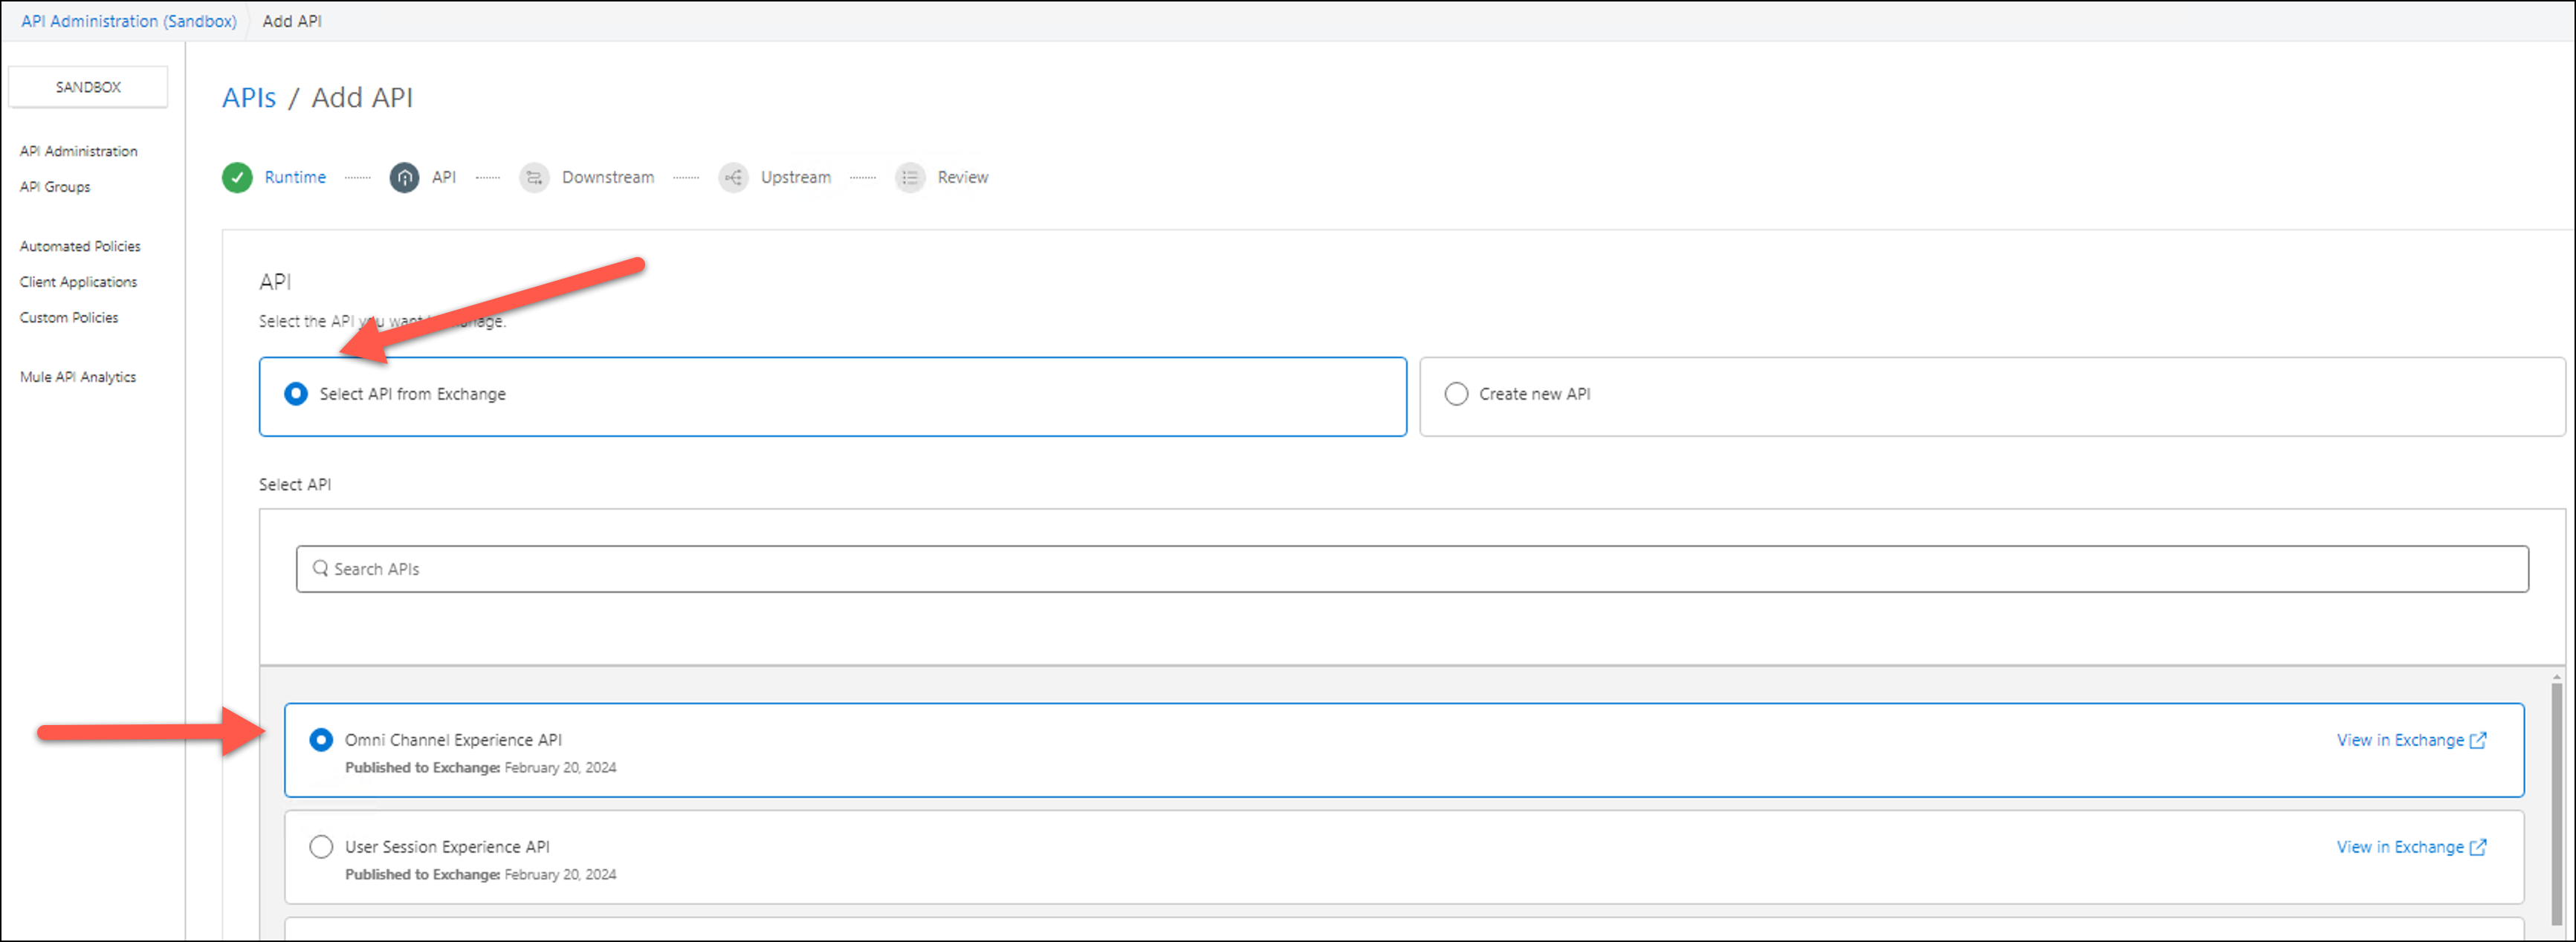The height and width of the screenshot is (942, 2576).
Task: Click the Downstream step label
Action: coord(608,177)
